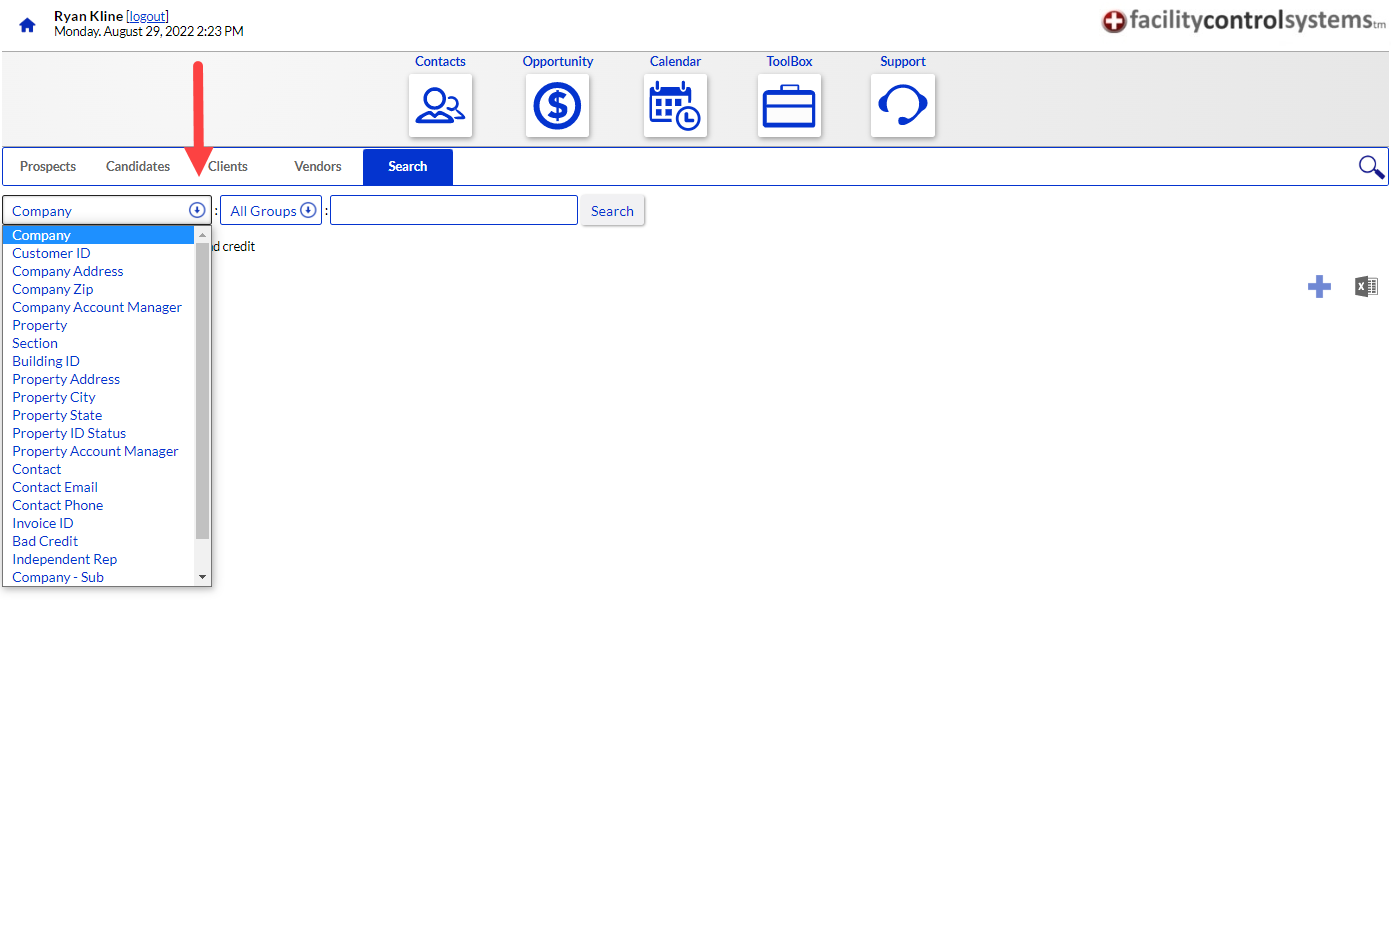The image size is (1391, 933).
Task: Select Property Account Manager from the list
Action: tap(95, 452)
